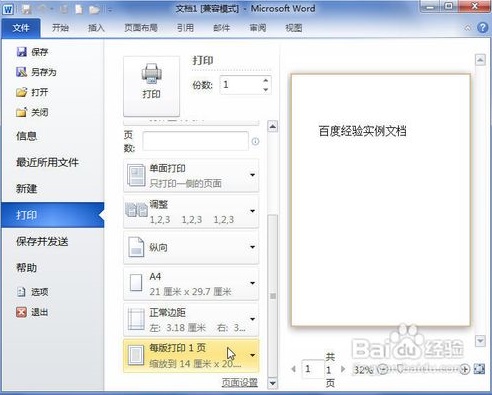Click the quick access save icon
Viewport: 492px width, 395px height.
click(x=26, y=9)
